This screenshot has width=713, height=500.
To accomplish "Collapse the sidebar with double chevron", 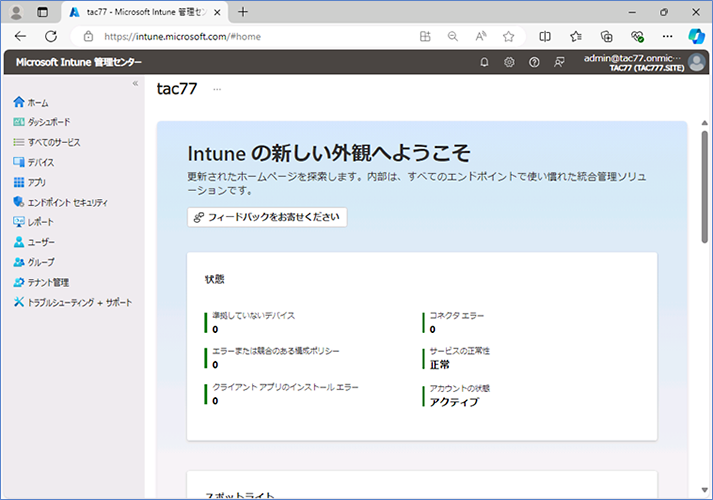I will (135, 83).
